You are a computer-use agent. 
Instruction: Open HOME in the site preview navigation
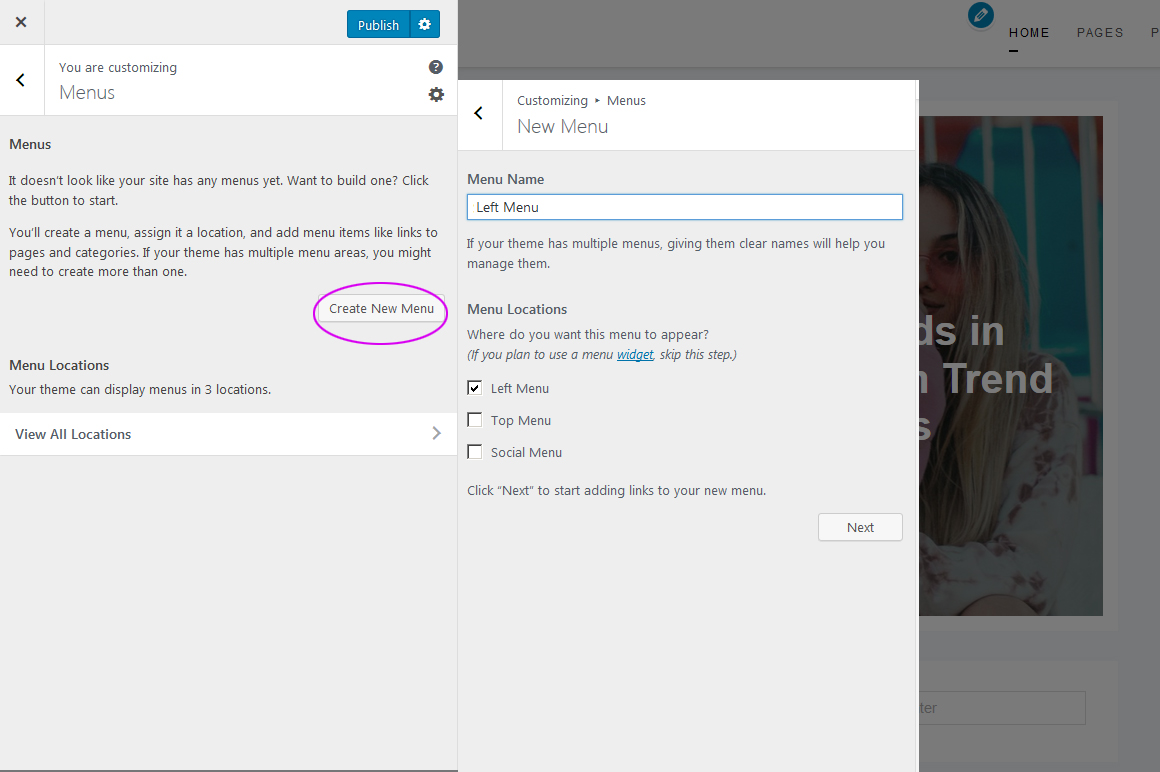tap(1029, 33)
